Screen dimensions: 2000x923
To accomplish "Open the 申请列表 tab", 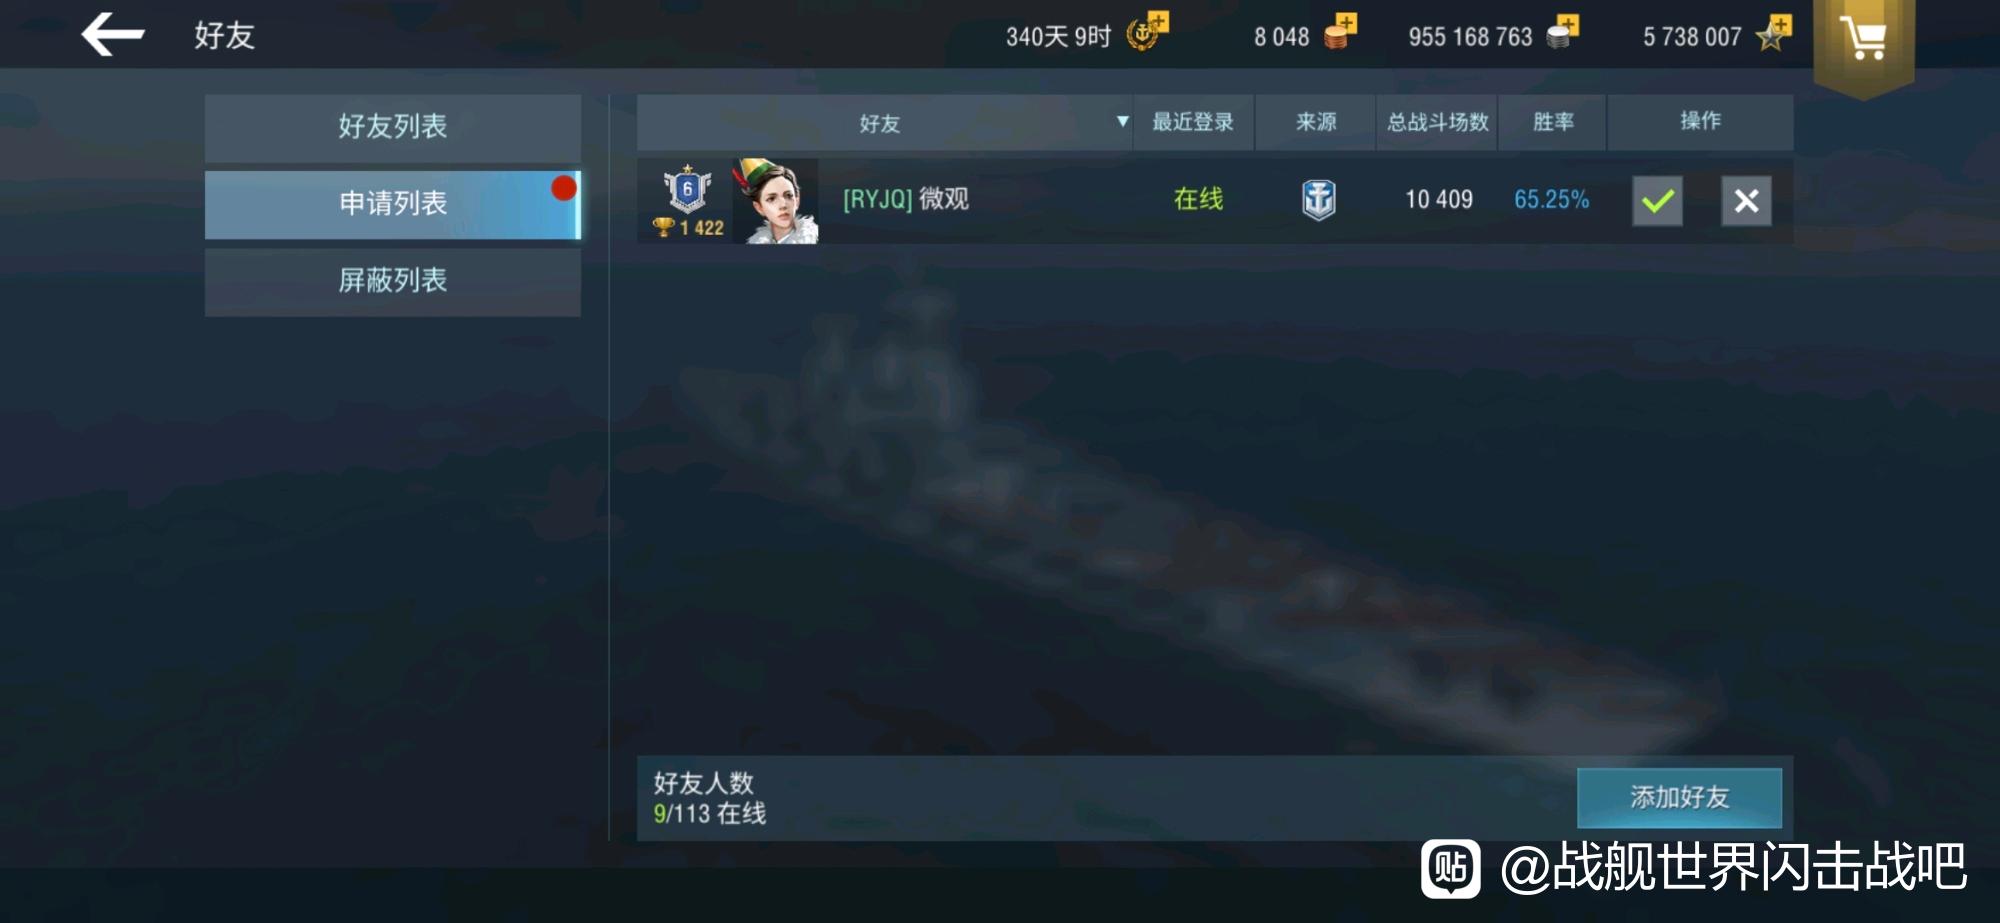I will pyautogui.click(x=393, y=204).
